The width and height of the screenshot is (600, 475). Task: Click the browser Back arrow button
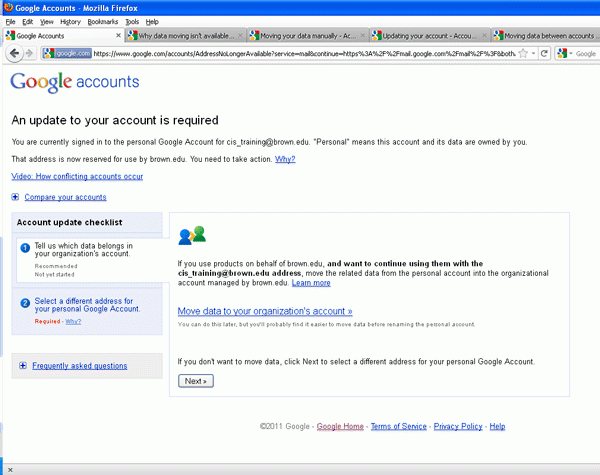point(14,53)
